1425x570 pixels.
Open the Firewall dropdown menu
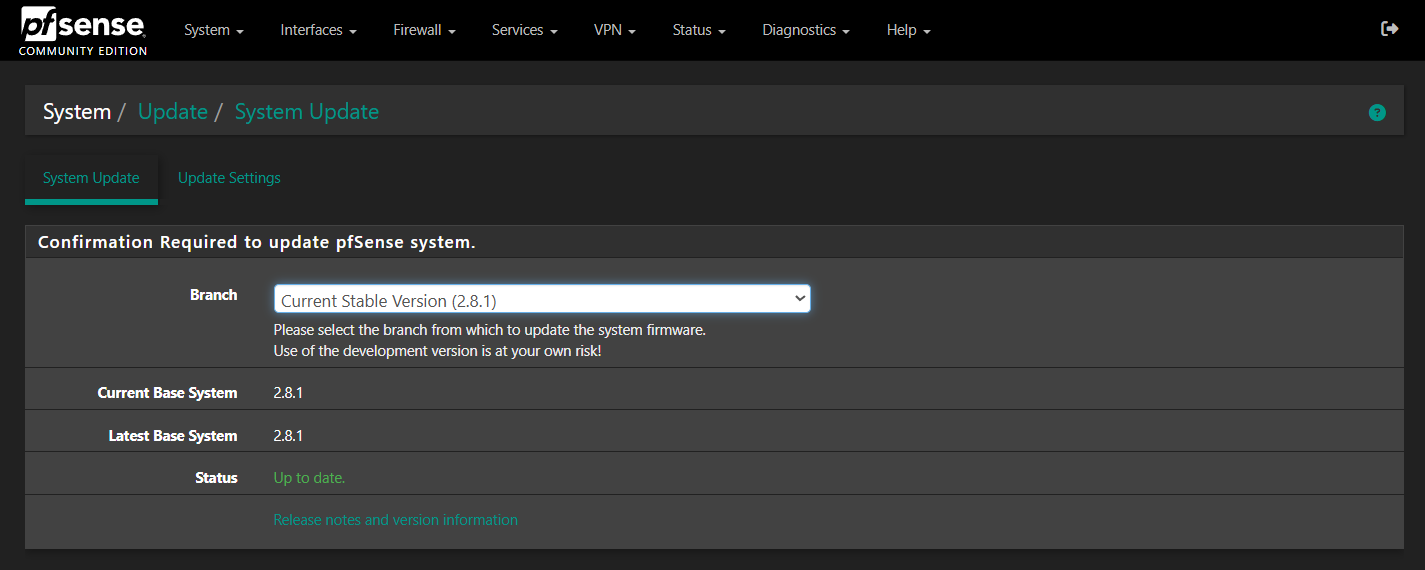(424, 30)
